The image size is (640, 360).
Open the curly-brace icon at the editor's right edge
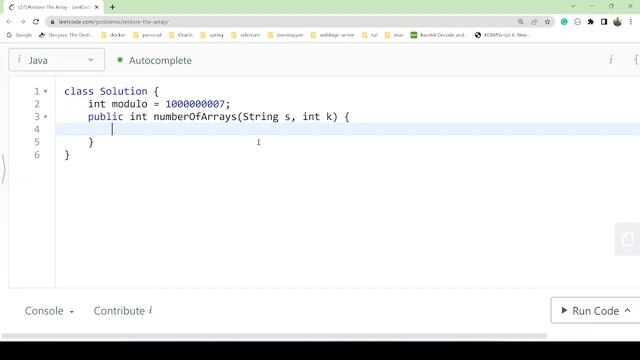[636, 60]
